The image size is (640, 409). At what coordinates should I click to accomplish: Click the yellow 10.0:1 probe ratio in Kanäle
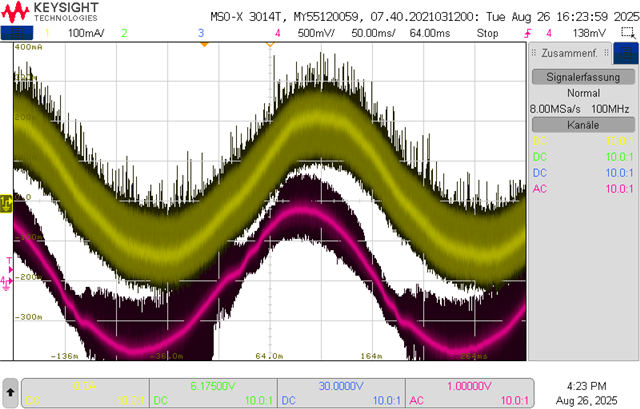[x=619, y=141]
